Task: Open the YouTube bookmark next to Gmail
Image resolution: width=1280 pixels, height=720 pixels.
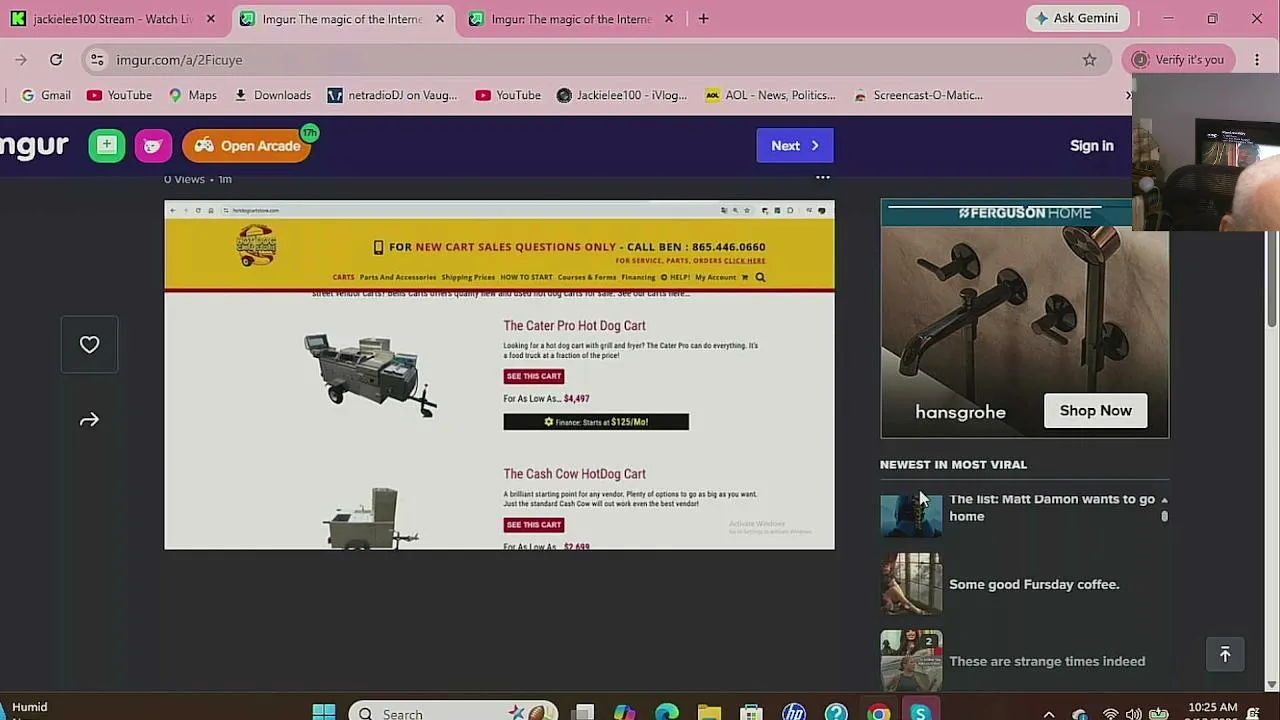Action: point(119,95)
